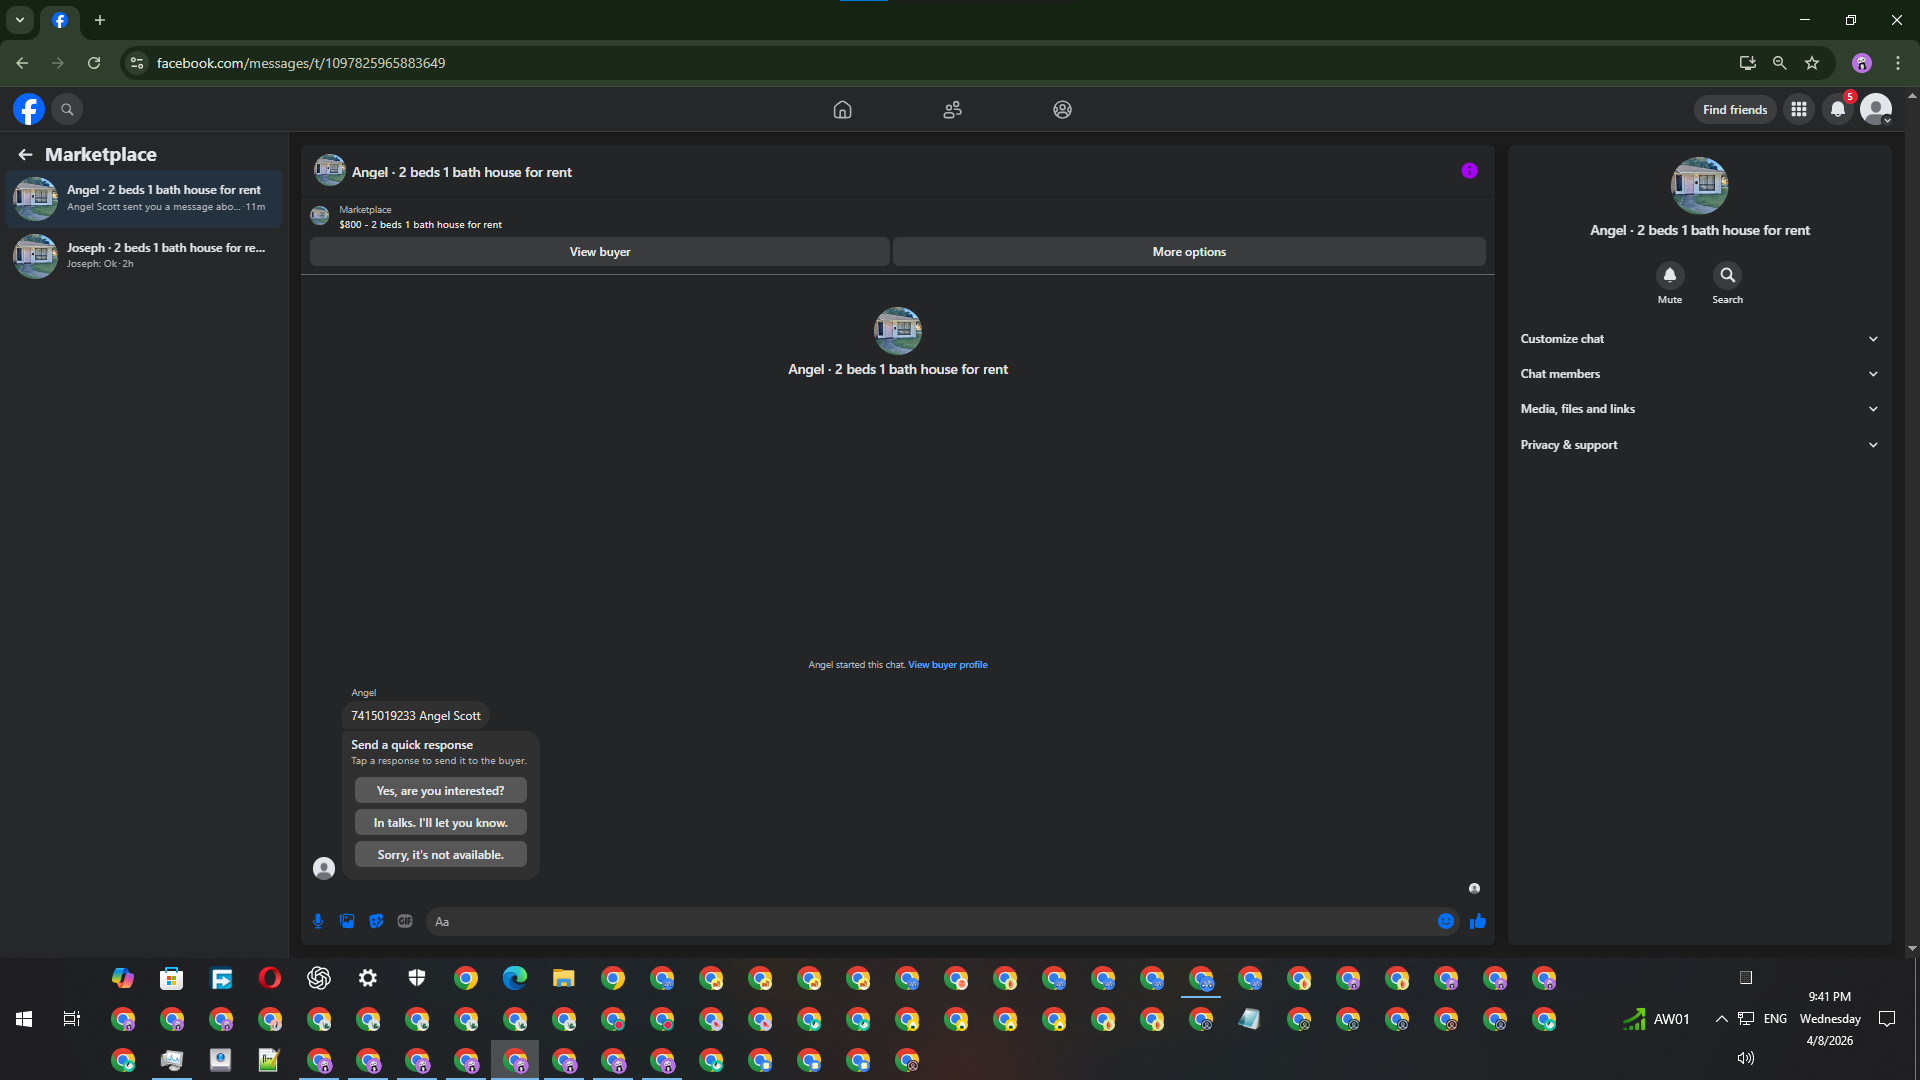Expand Privacy & support section
This screenshot has width=1920, height=1080.
[1698, 445]
